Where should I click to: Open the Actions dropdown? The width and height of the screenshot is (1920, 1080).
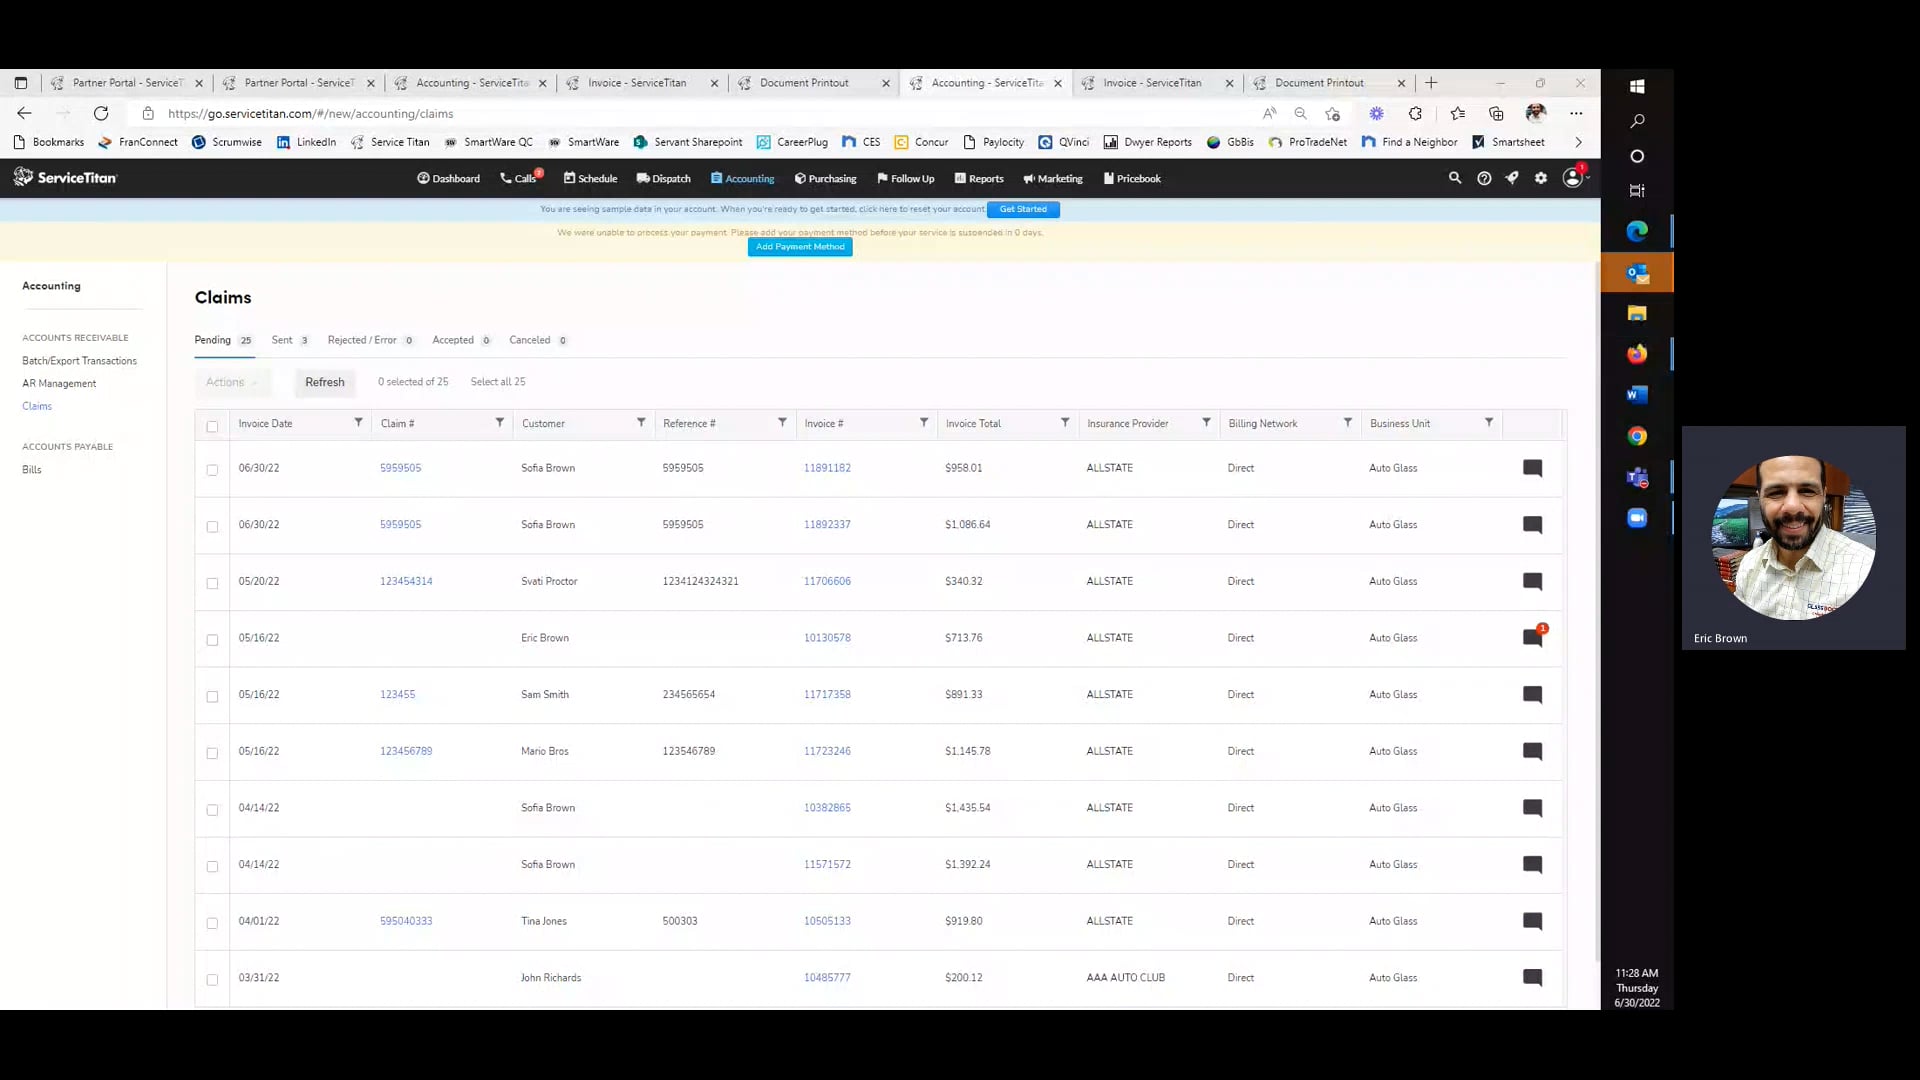point(231,381)
